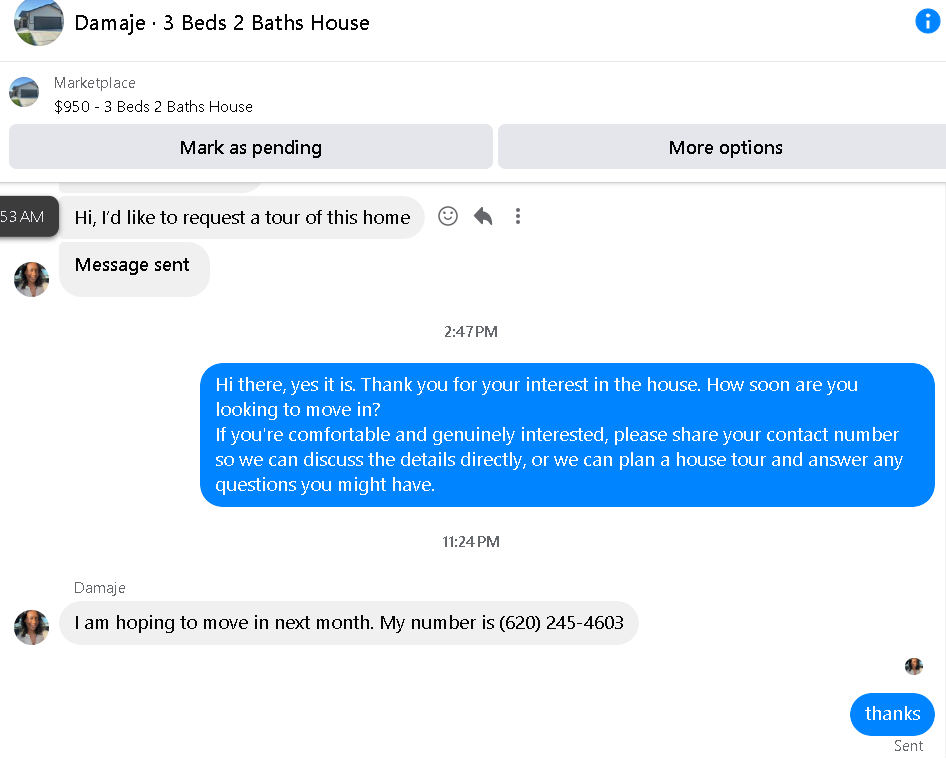Open Damaje 3 Beds 2 Baths House title
946x767 pixels.
222,23
